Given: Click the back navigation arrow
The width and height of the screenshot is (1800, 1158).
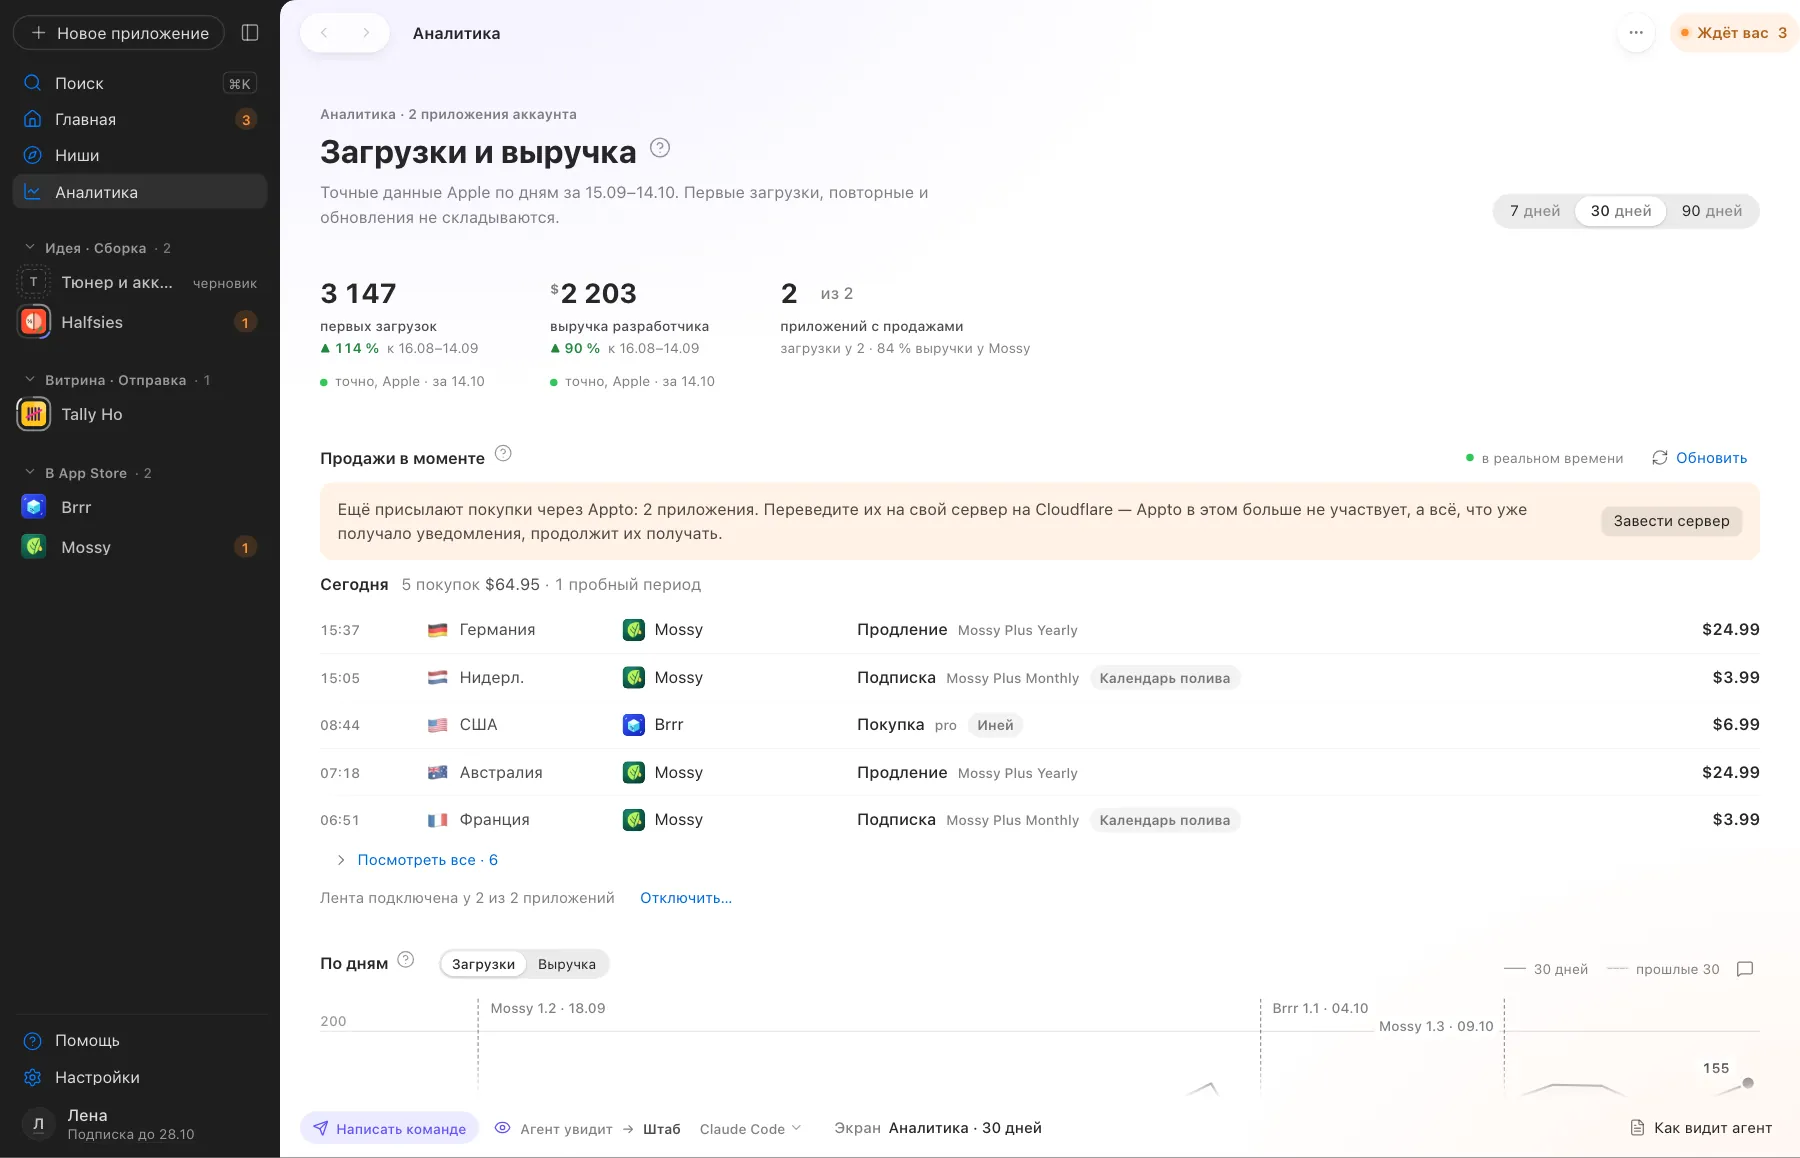Looking at the screenshot, I should [324, 33].
